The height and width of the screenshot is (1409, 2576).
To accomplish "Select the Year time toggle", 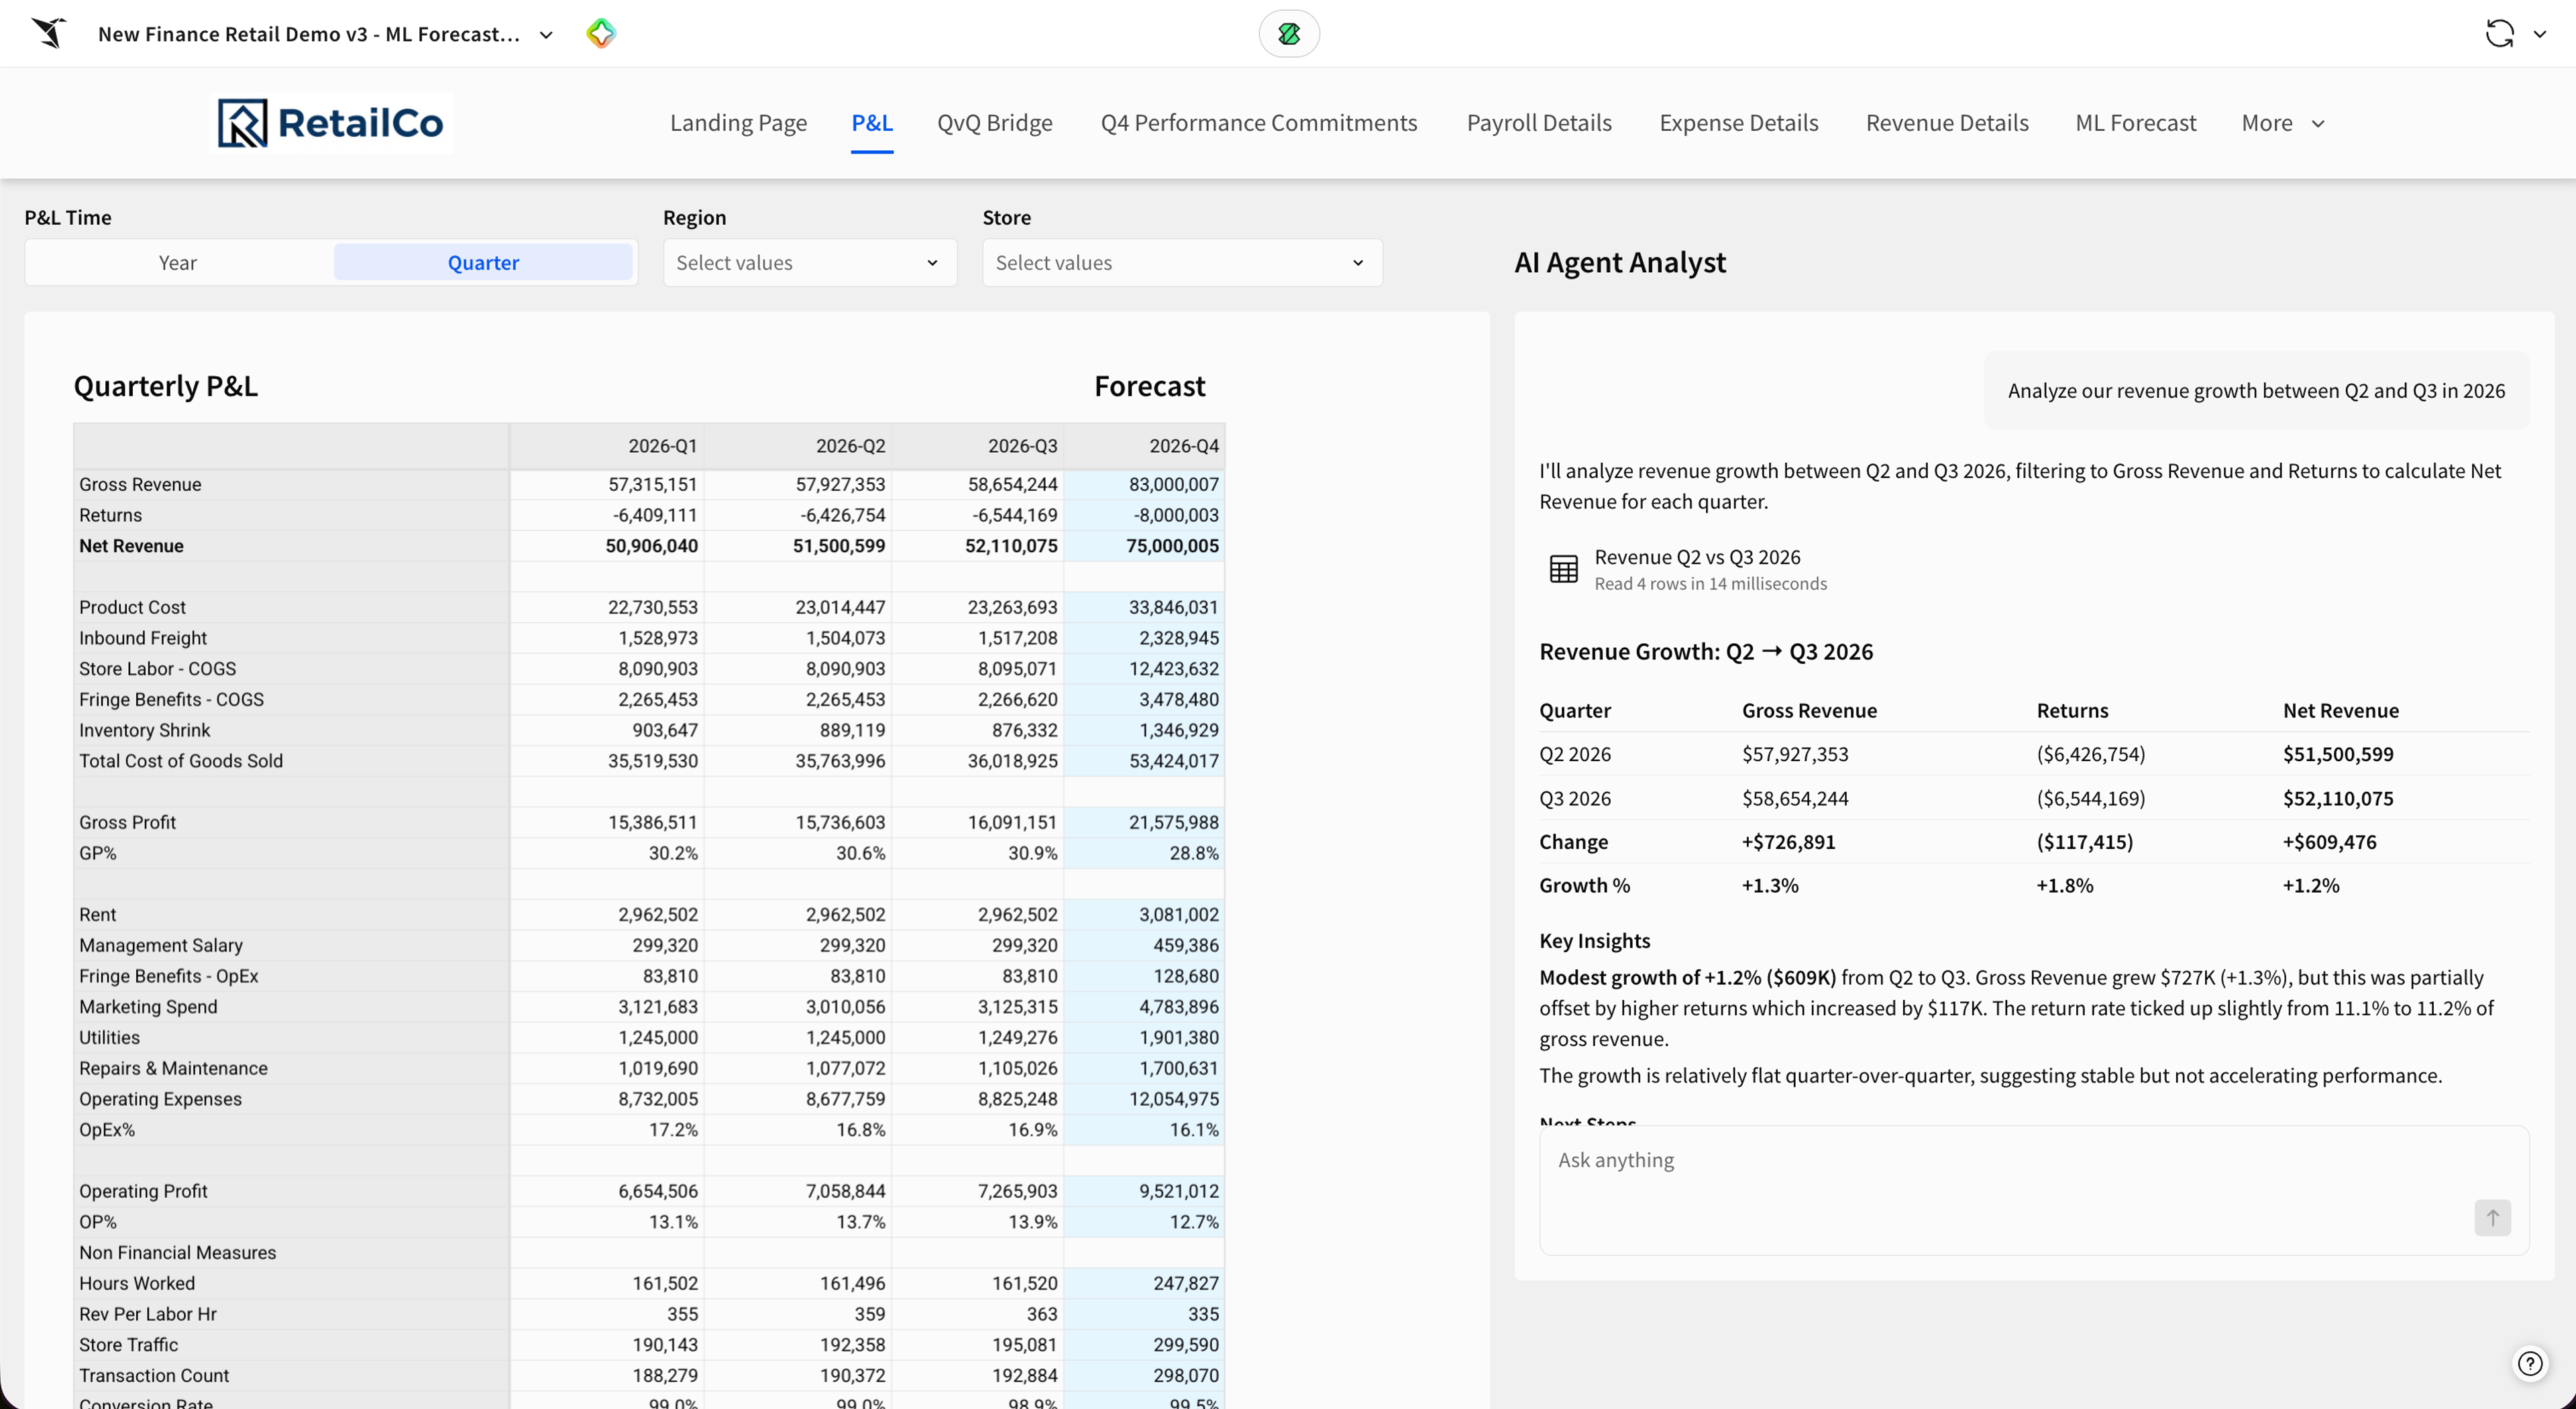I will [x=178, y=263].
